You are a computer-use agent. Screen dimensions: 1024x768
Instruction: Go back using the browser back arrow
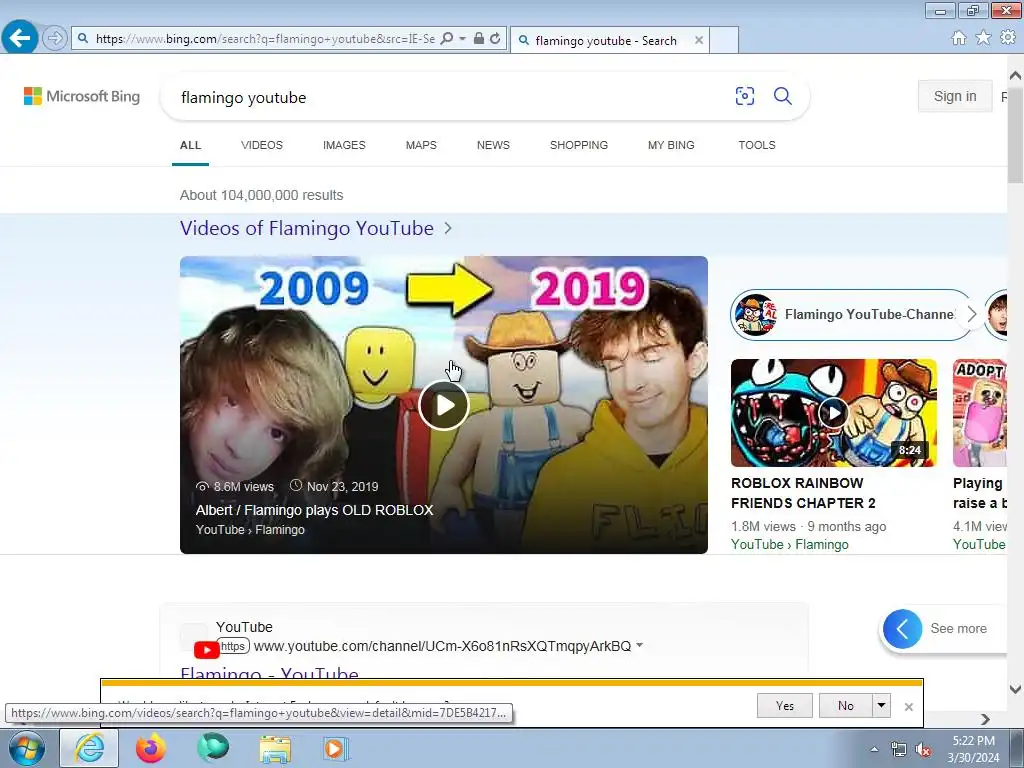tap(20, 38)
